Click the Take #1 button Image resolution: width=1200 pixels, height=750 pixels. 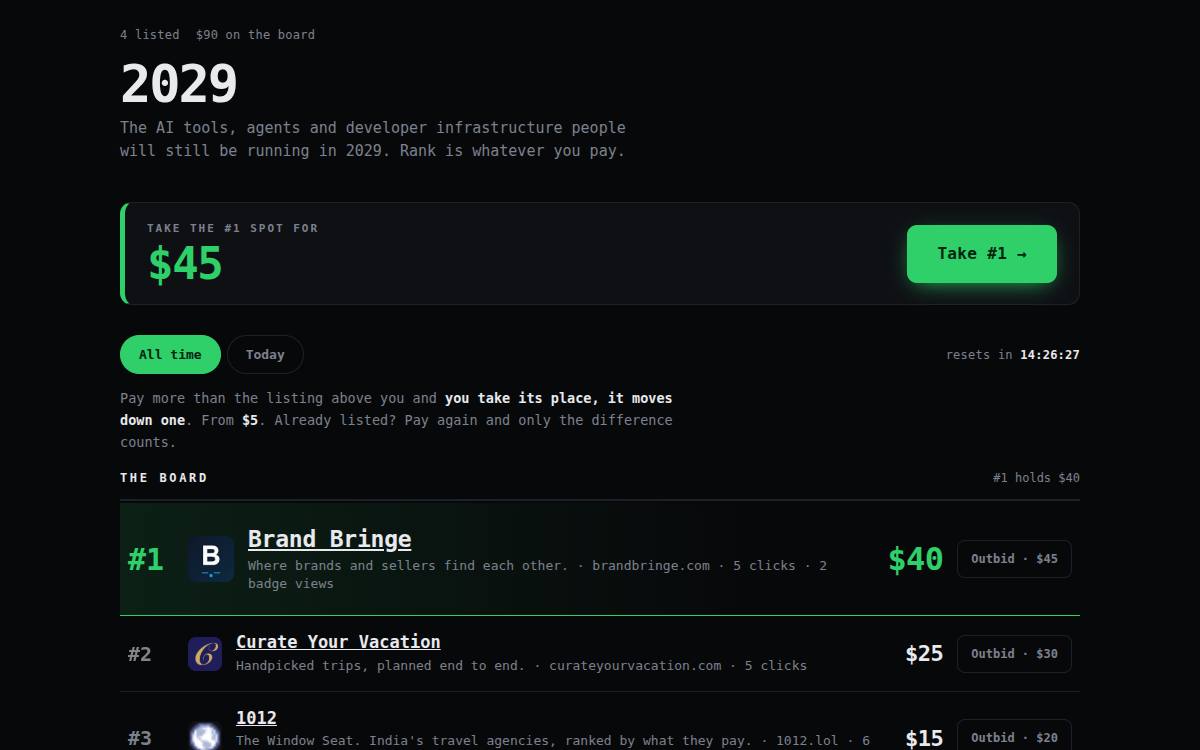tap(982, 254)
